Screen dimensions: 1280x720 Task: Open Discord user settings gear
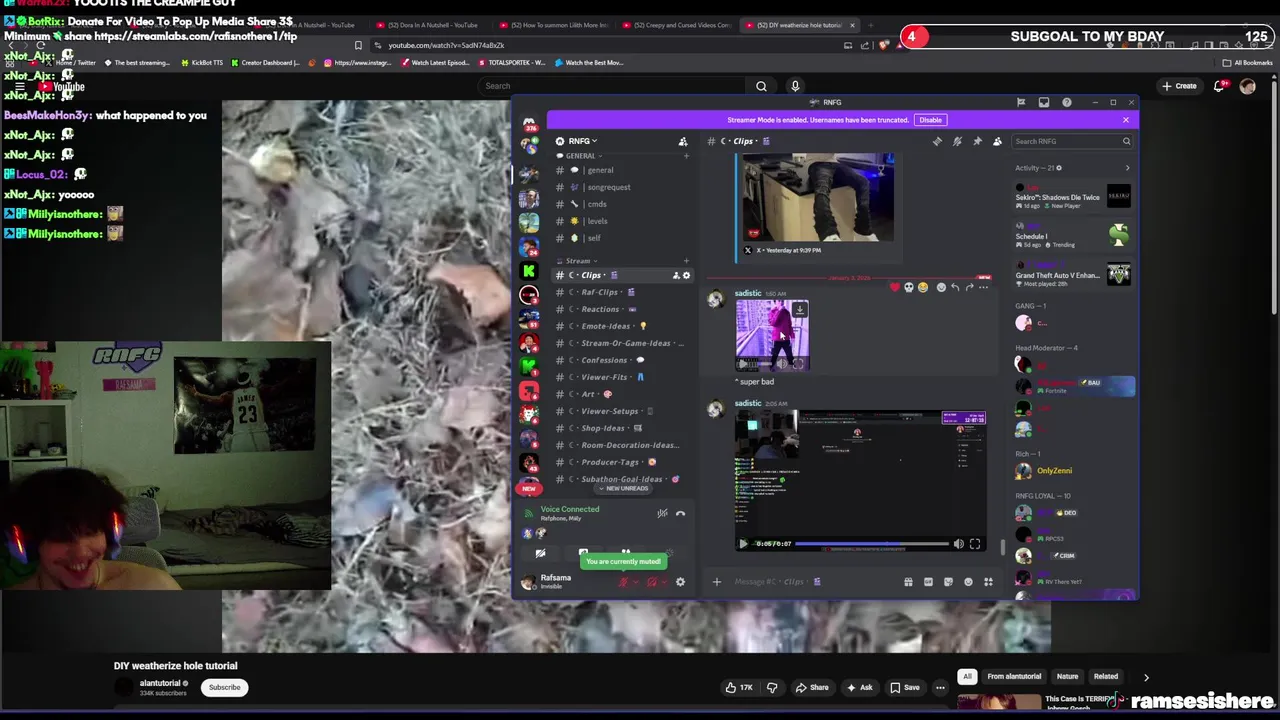[x=680, y=582]
